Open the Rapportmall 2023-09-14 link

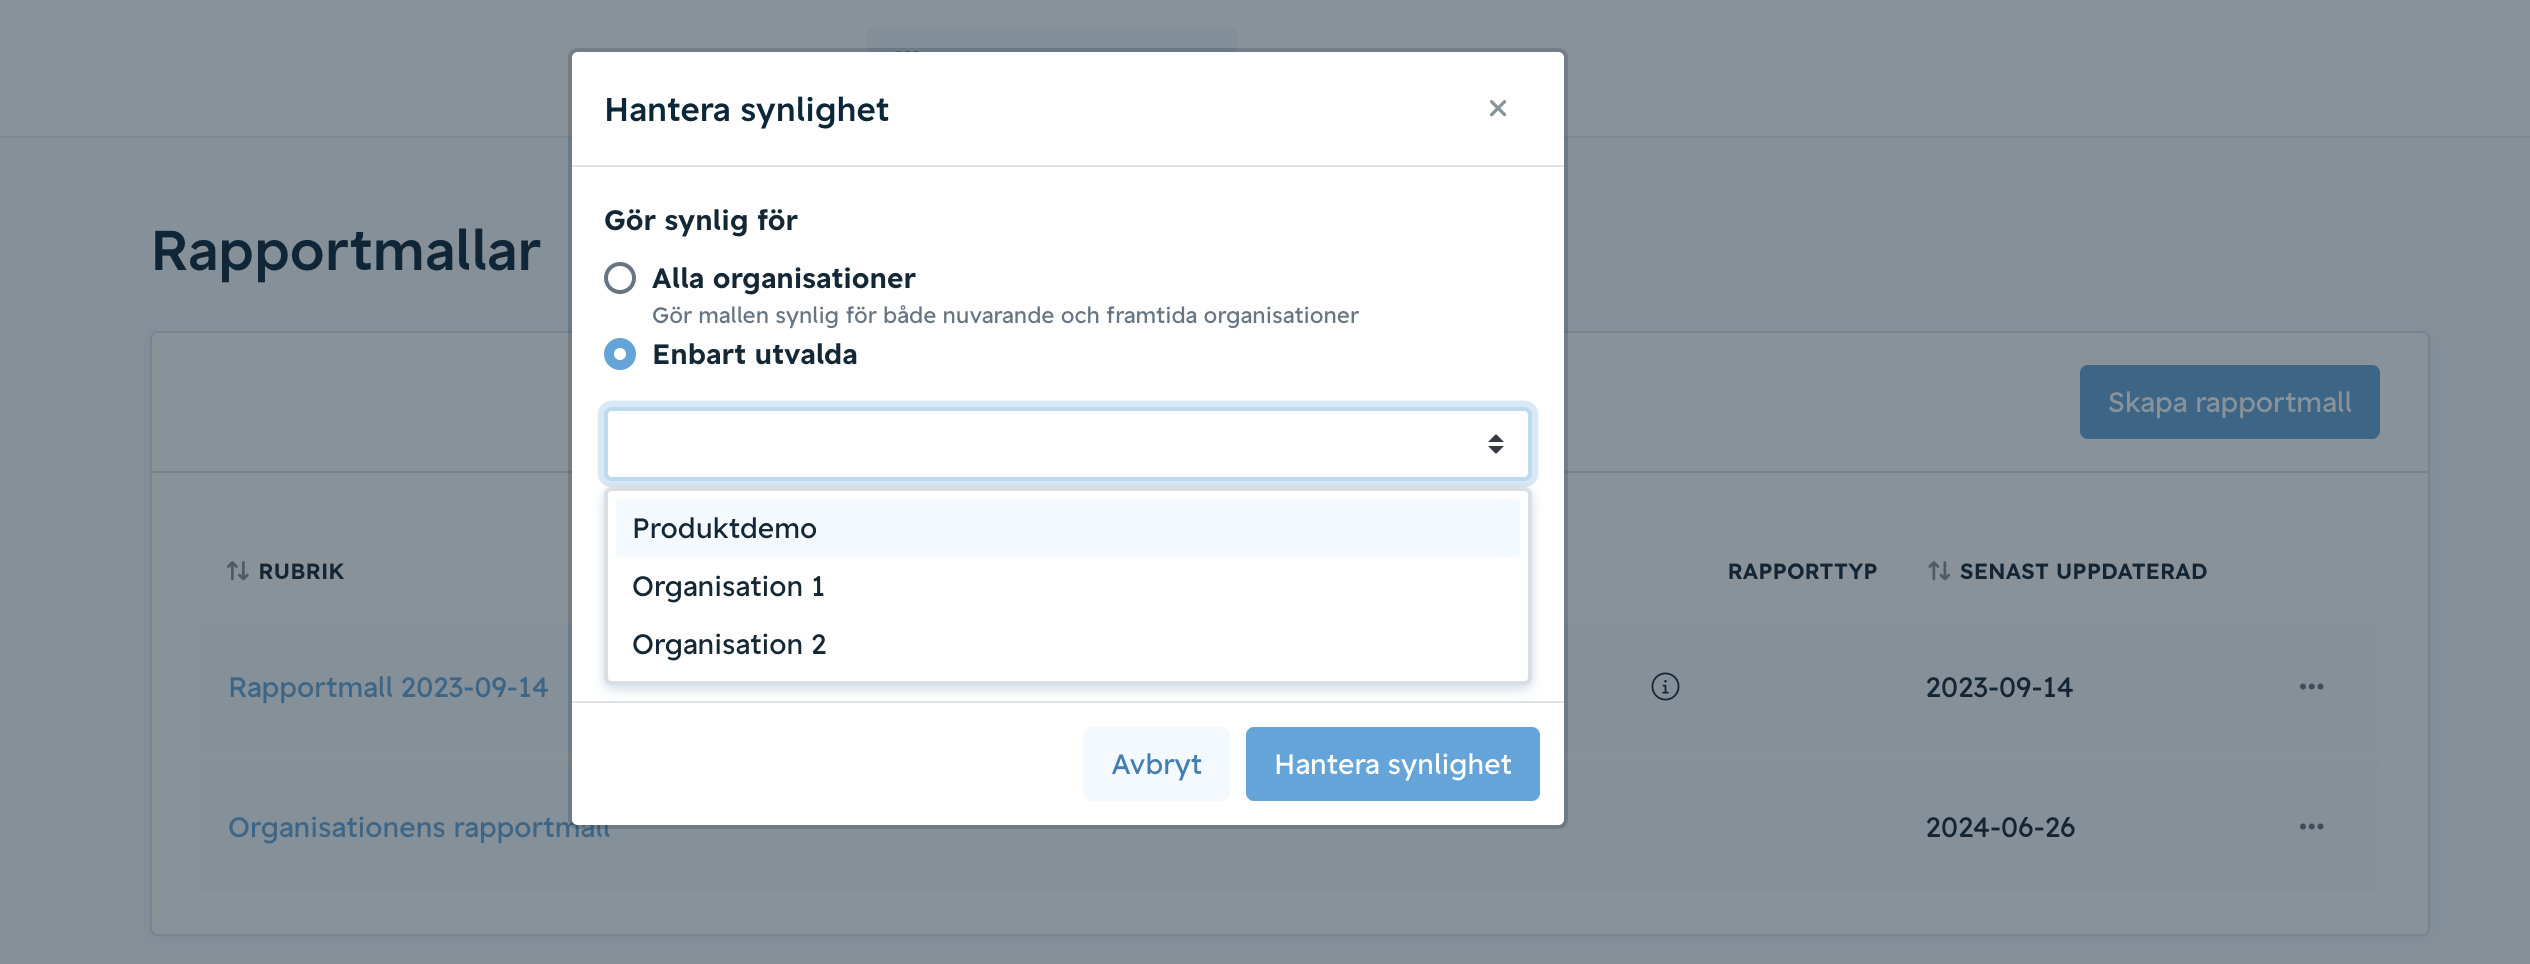tap(388, 687)
